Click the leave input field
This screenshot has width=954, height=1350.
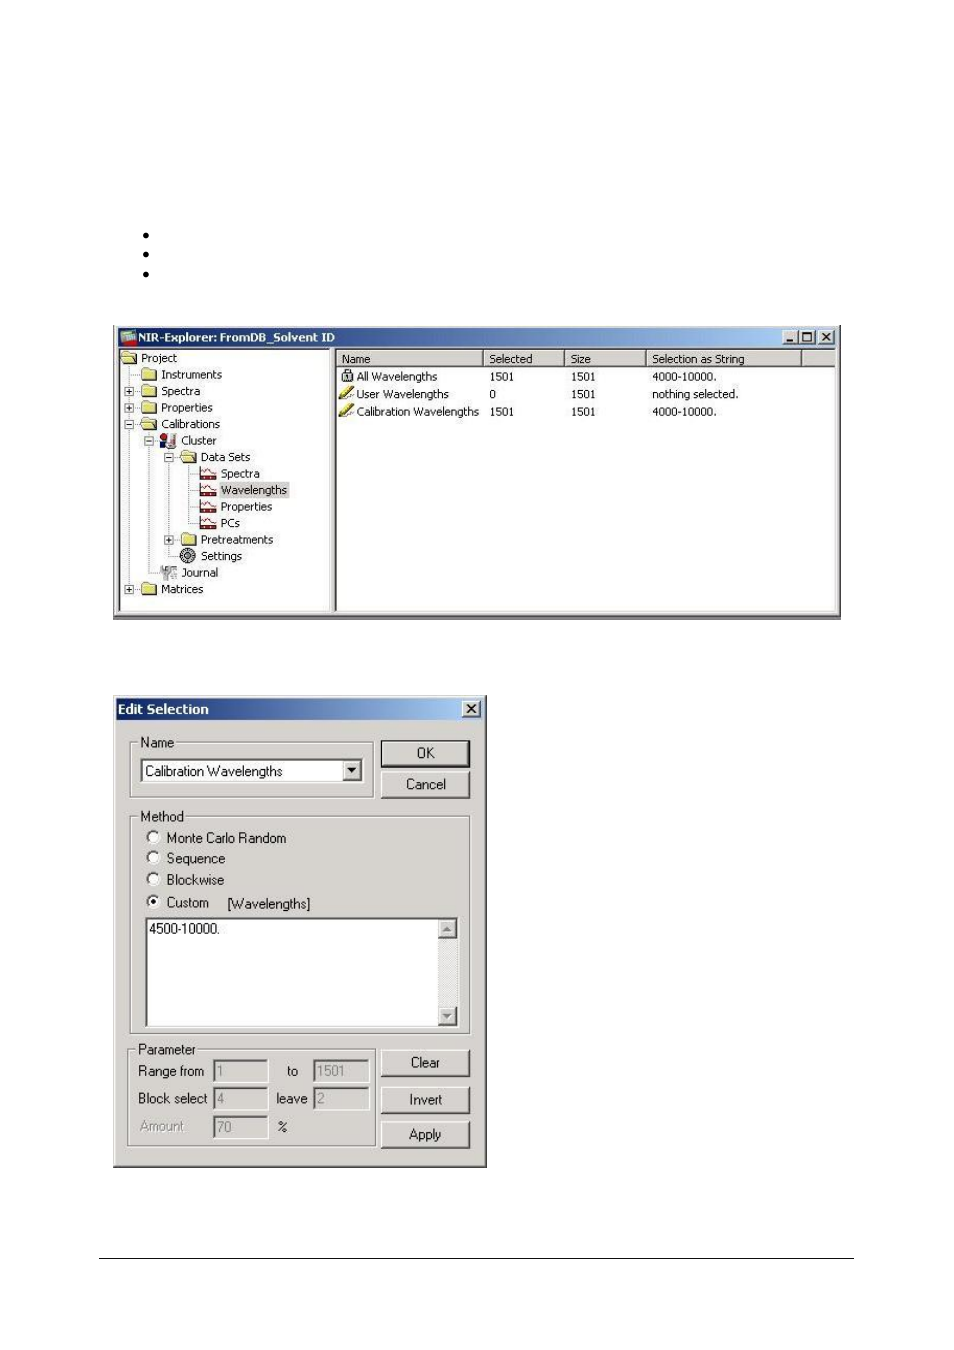click(341, 1099)
